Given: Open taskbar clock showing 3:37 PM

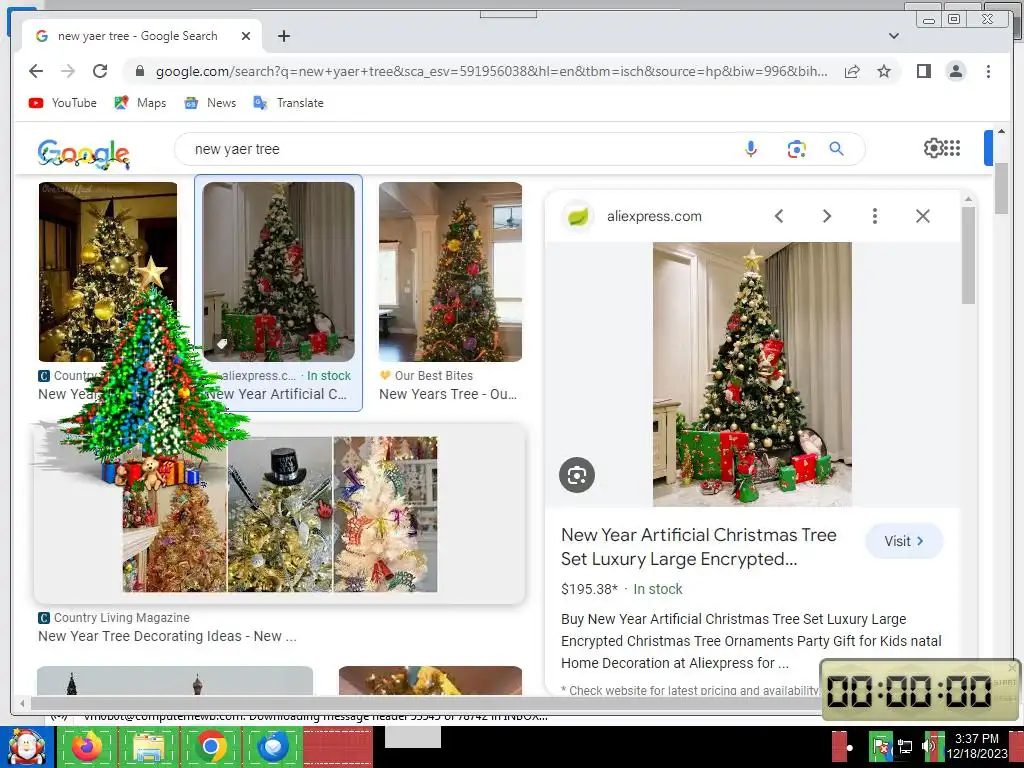Looking at the screenshot, I should tap(977, 746).
